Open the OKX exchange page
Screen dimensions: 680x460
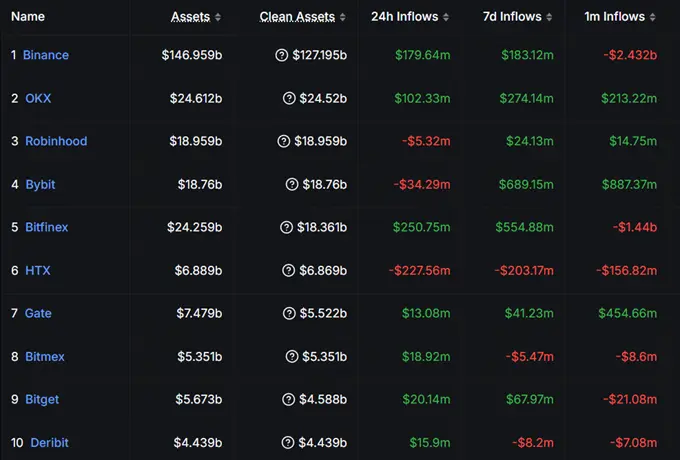click(x=36, y=98)
